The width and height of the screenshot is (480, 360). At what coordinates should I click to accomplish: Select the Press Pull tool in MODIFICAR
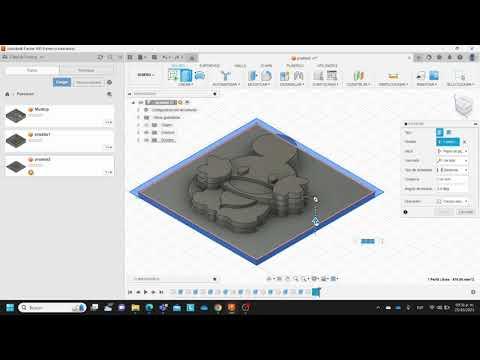(x=253, y=76)
